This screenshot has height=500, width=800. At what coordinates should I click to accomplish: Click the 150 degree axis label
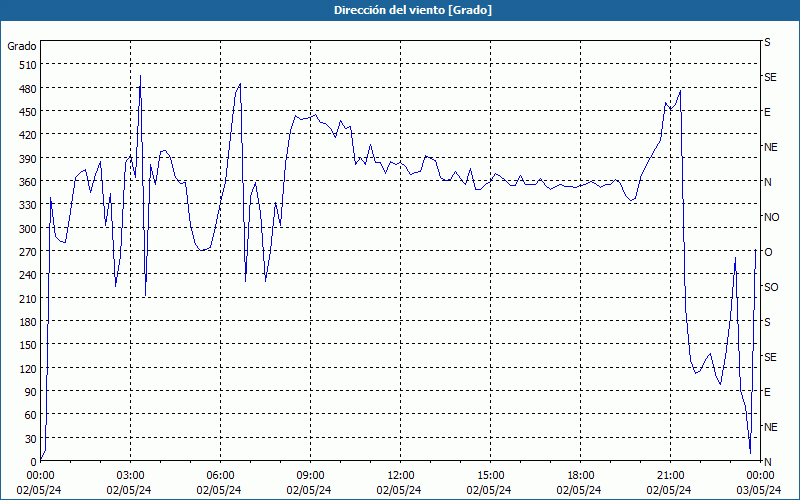tap(28, 345)
